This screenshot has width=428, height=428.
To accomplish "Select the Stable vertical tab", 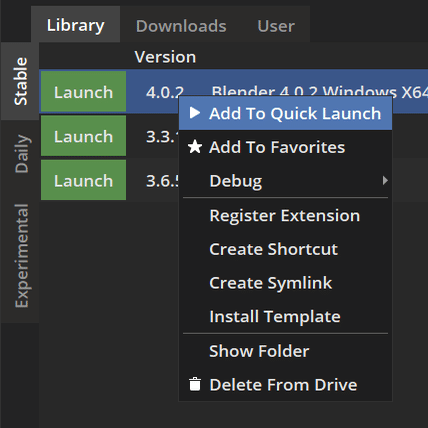I will [x=20, y=81].
